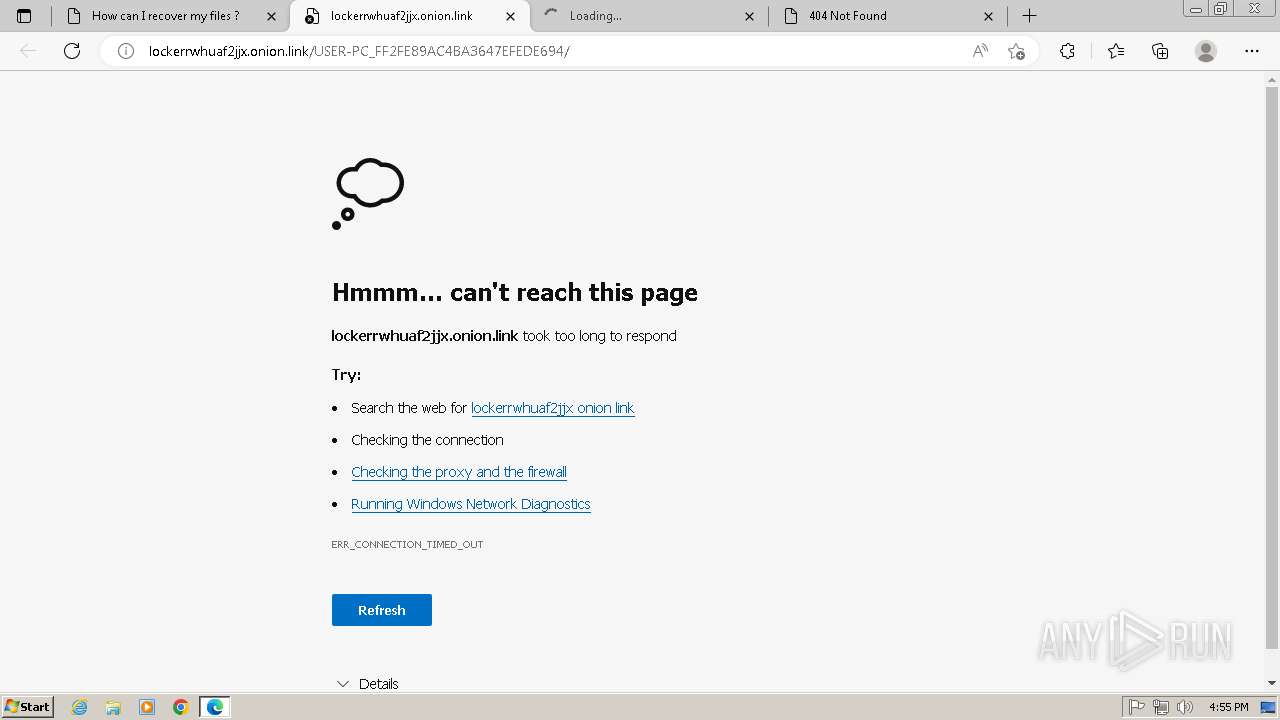1280x720 pixels.
Task: Click the blue Refresh button
Action: click(382, 610)
